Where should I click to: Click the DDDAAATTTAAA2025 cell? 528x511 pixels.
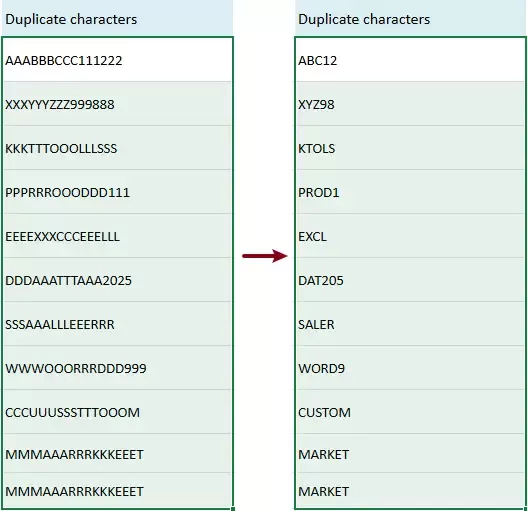(117, 280)
